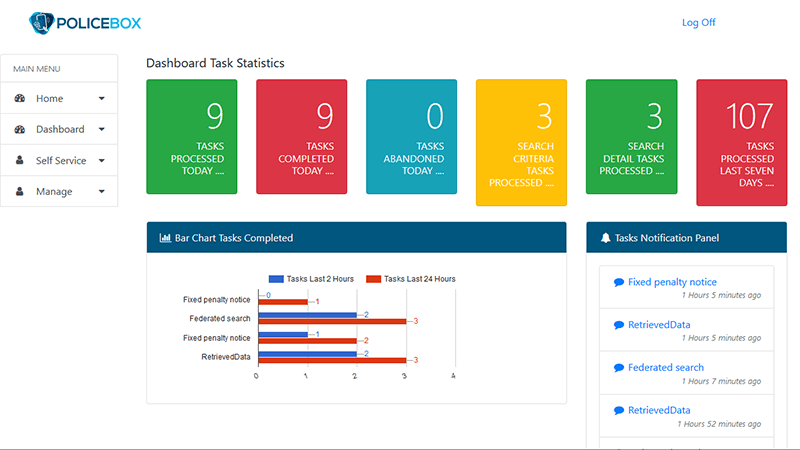Click the Manage user icon
The width and height of the screenshot is (800, 450).
tap(20, 191)
